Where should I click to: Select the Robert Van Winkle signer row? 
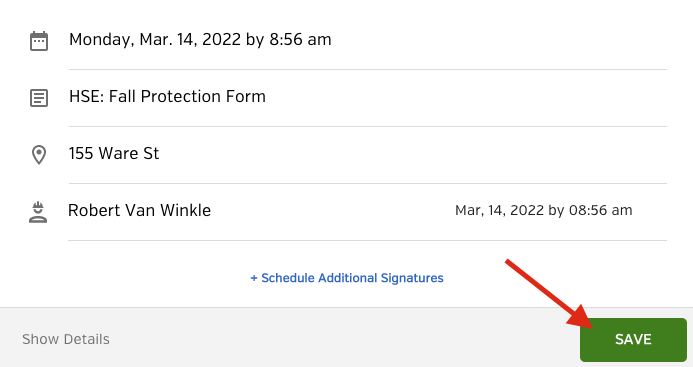[x=368, y=211]
